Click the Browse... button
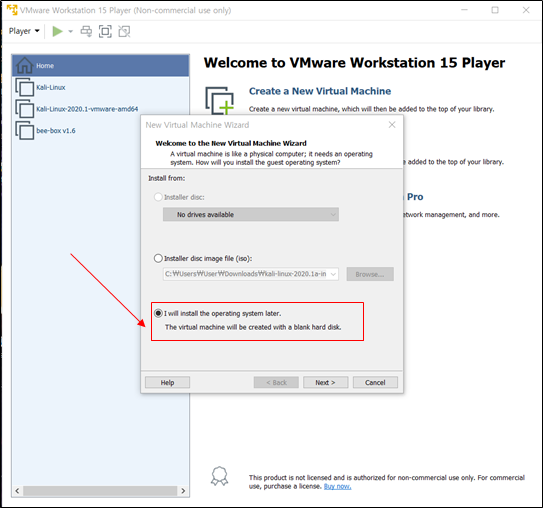 click(370, 274)
